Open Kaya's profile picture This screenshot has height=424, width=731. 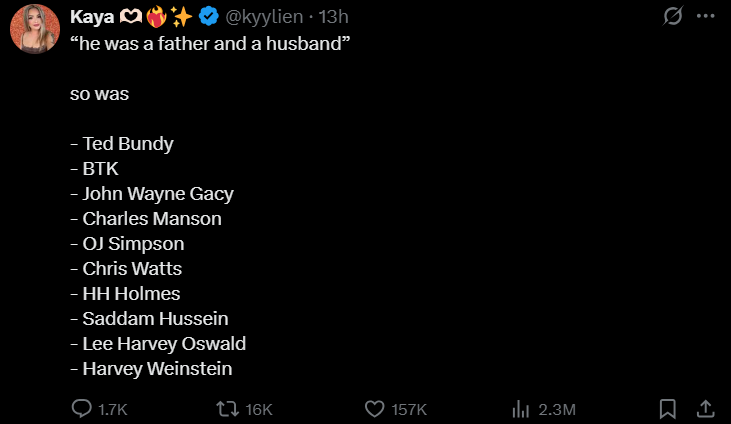(35, 29)
